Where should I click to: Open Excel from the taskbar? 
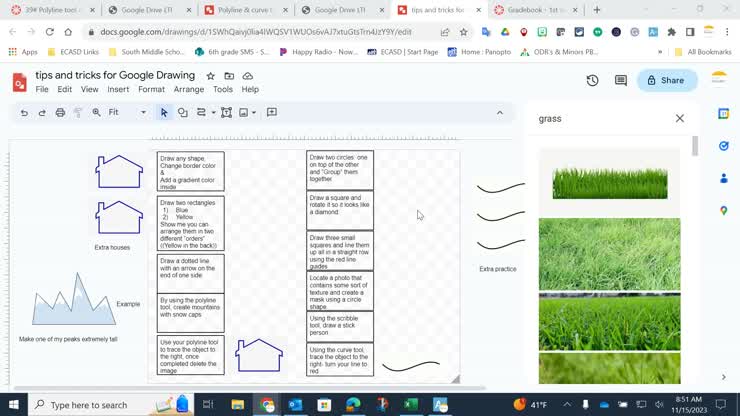point(411,405)
